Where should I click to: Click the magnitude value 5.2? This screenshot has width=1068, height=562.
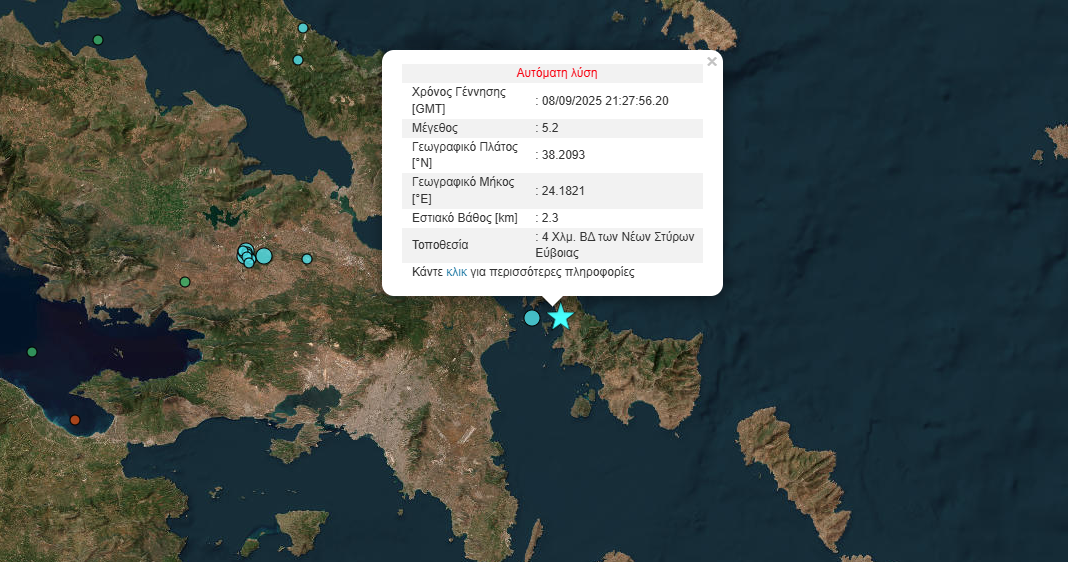point(549,128)
